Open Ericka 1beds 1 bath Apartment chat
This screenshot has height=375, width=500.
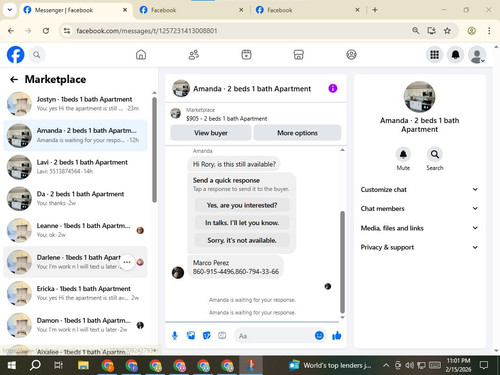[75, 293]
